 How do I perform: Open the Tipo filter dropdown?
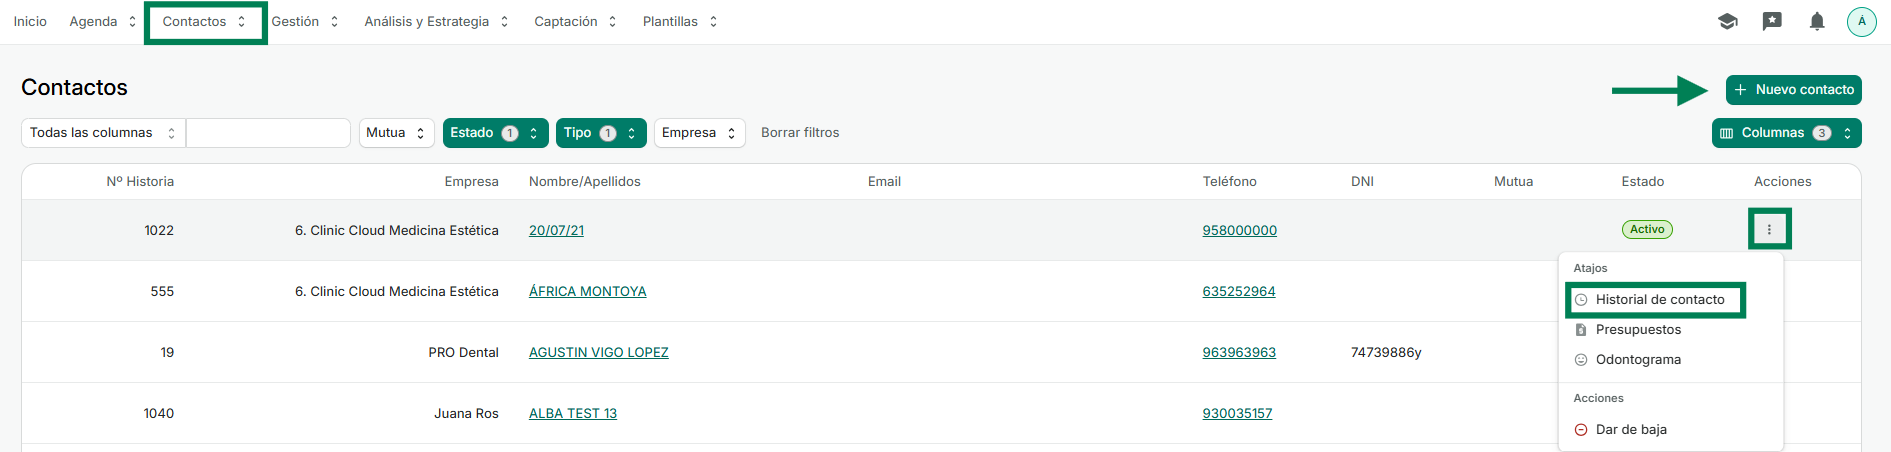(600, 133)
